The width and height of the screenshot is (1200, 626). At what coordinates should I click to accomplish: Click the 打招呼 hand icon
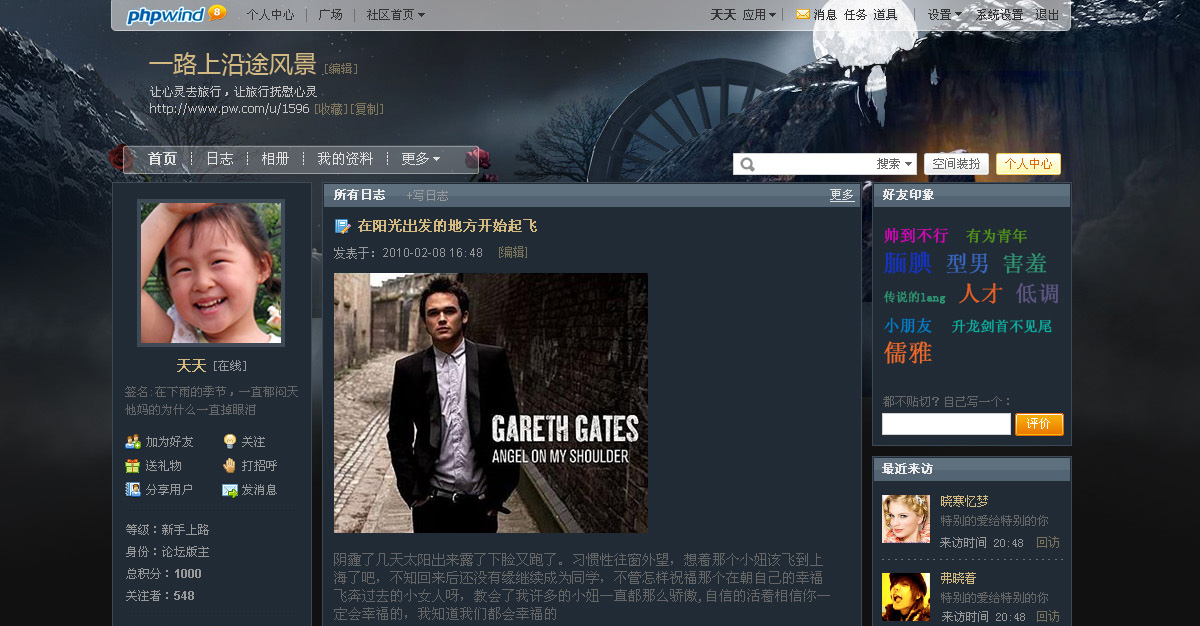[229, 465]
